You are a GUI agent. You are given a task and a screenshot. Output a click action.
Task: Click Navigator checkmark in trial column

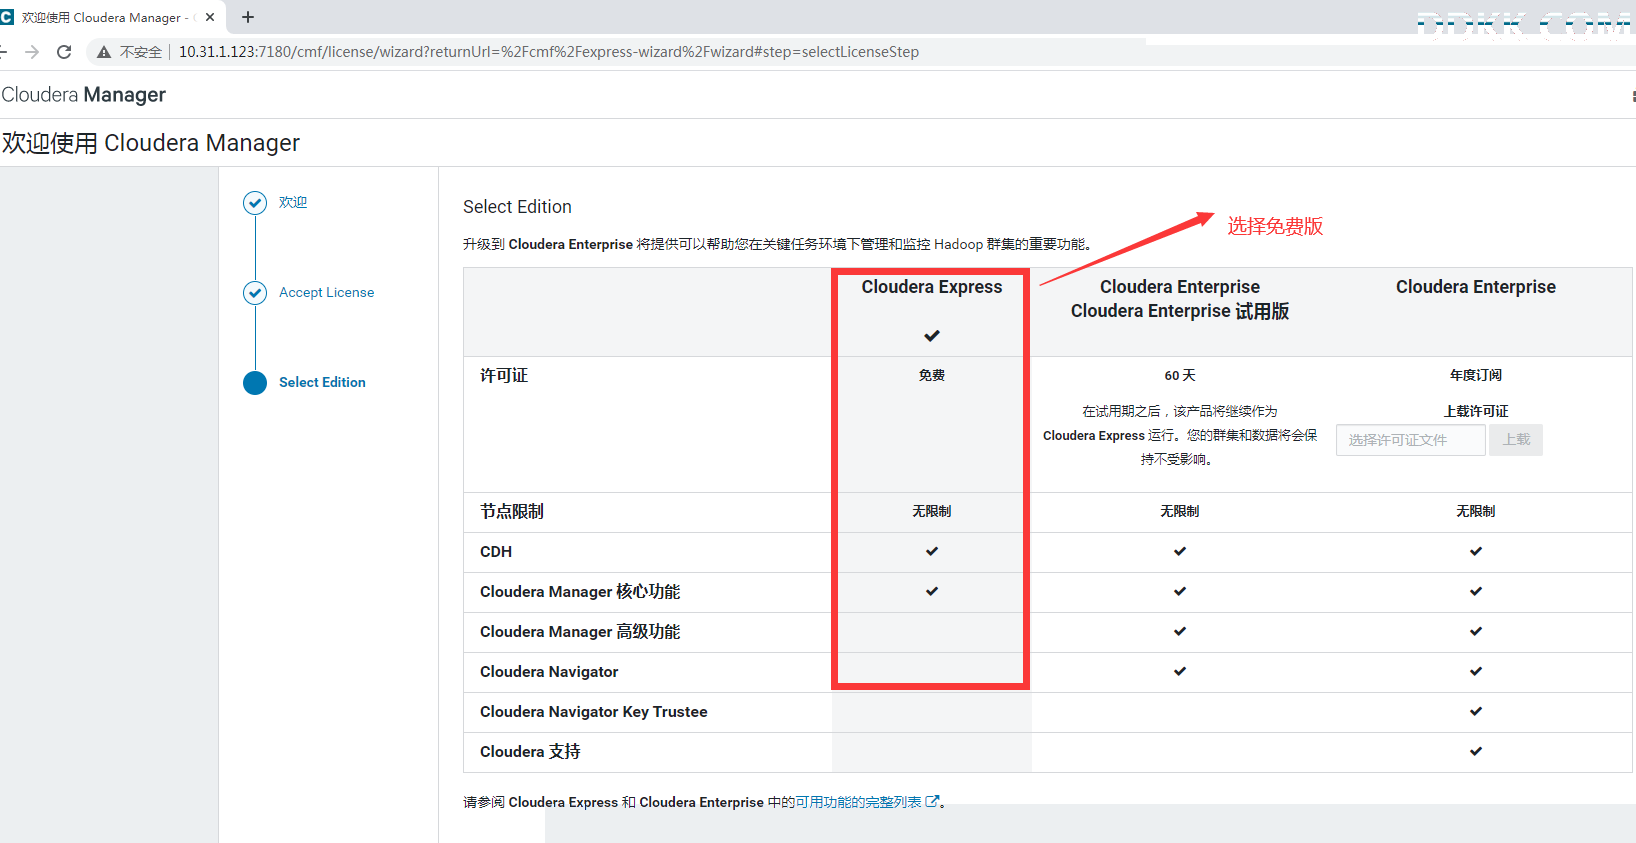coord(1180,671)
